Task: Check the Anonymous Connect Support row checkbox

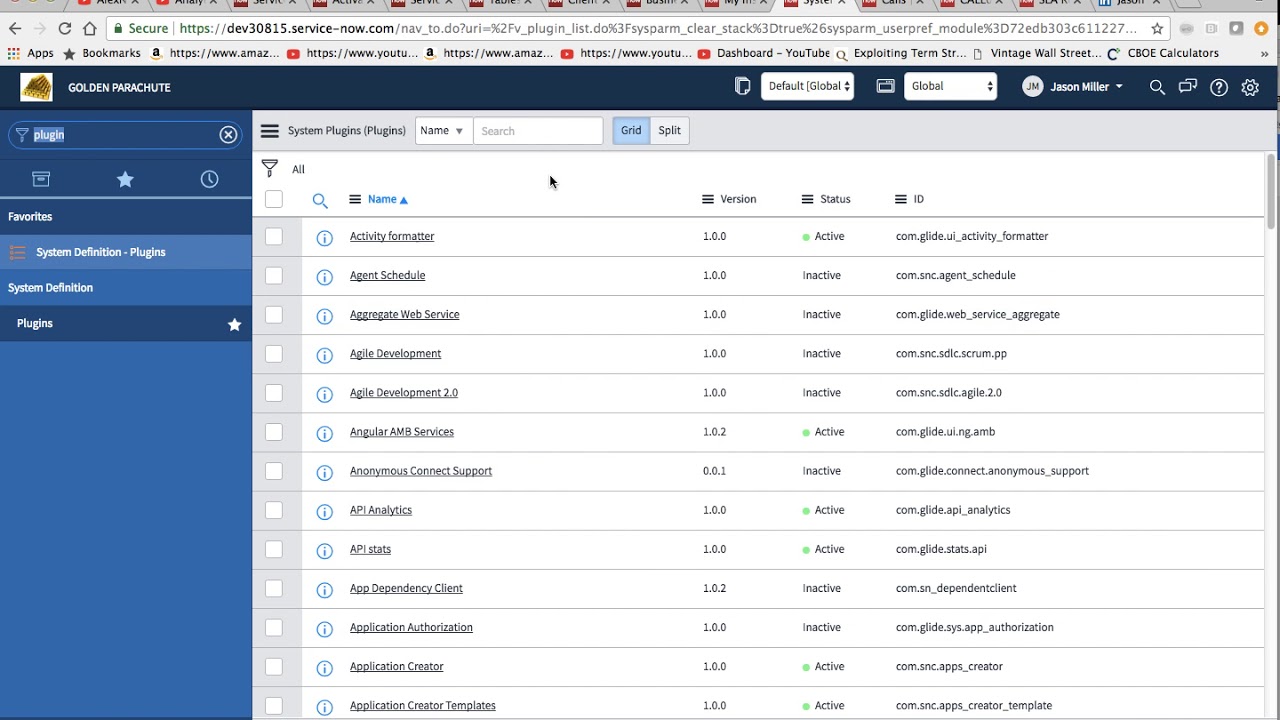Action: coord(274,471)
